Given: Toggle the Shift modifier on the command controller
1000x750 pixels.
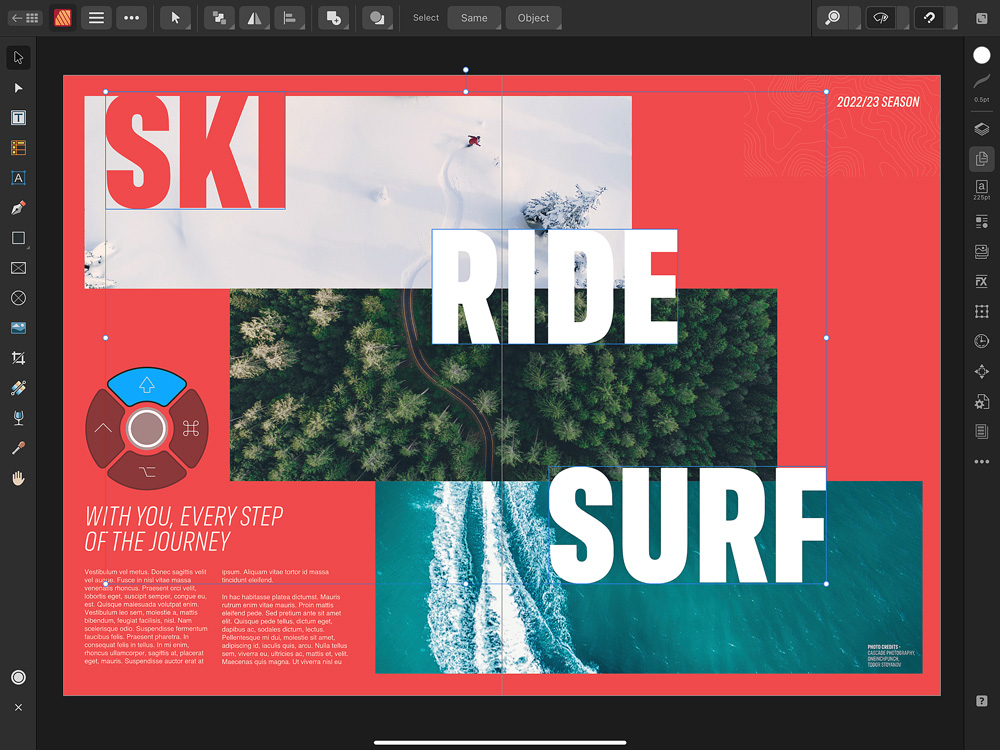Looking at the screenshot, I should pyautogui.click(x=147, y=384).
